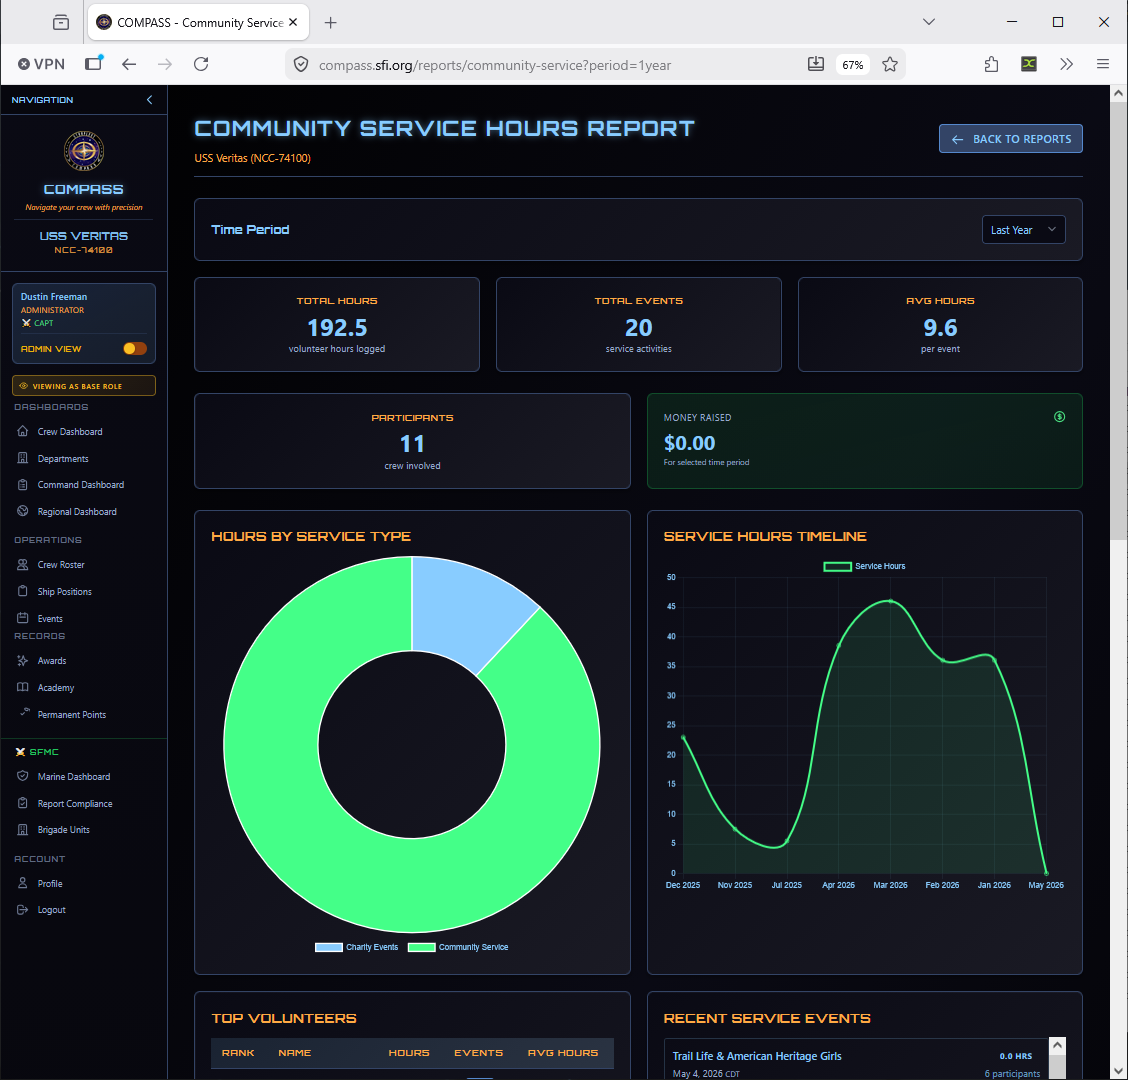Select the COMPASS - Community Service browser tab
Viewport: 1128px width, 1080px height.
point(199,22)
